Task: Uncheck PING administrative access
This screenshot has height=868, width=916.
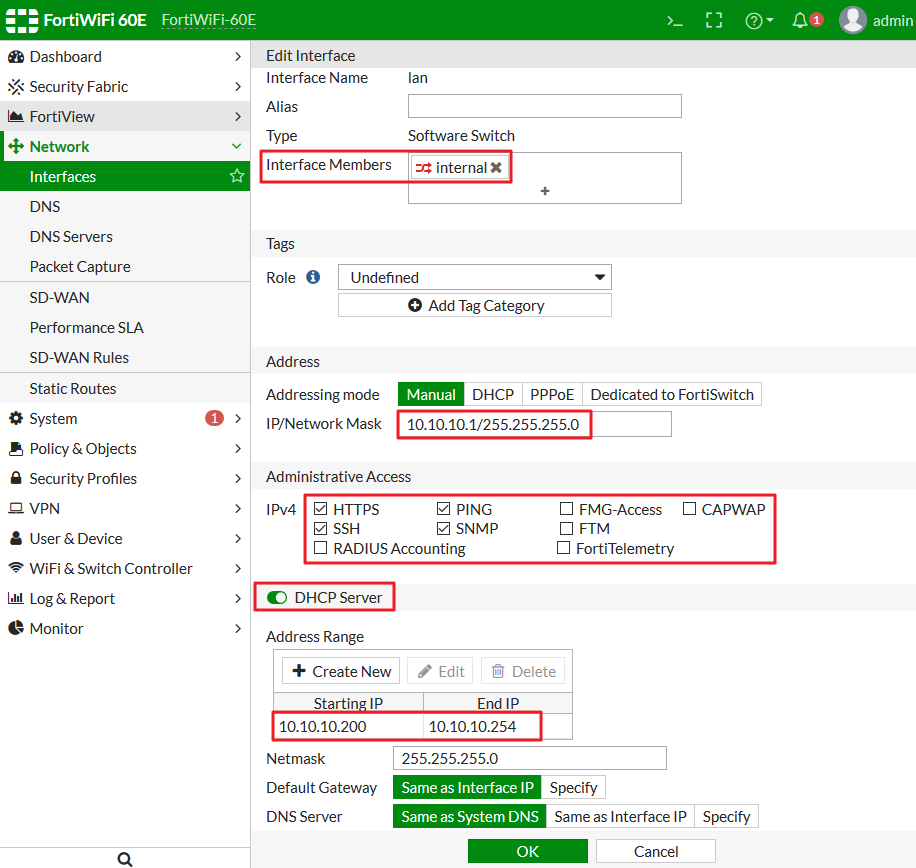Action: click(x=443, y=509)
